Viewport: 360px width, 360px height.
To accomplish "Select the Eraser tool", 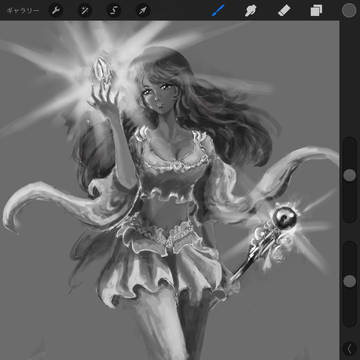I will pos(284,11).
